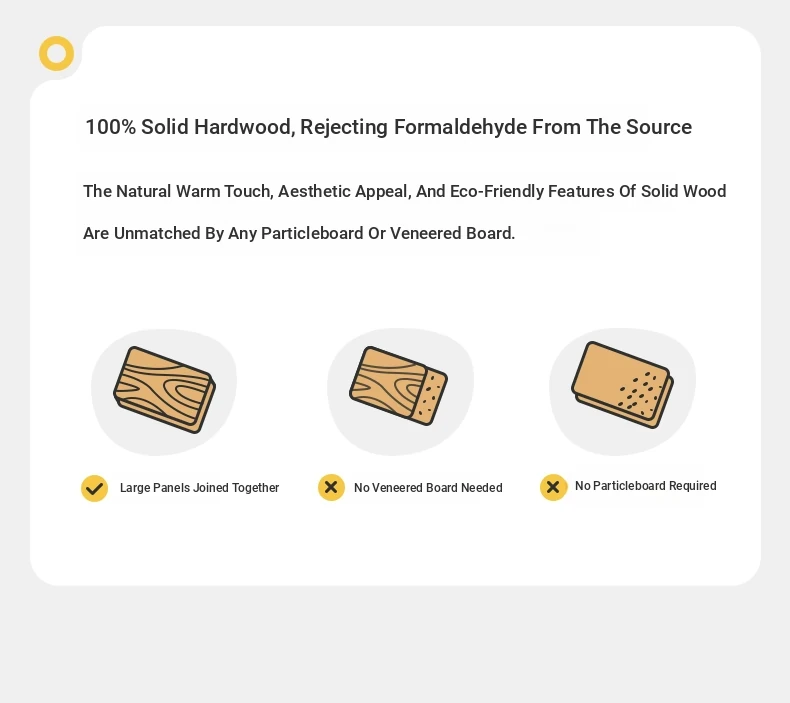Image resolution: width=790 pixels, height=703 pixels.
Task: Click the words From The Source in heading
Action: tap(612, 127)
